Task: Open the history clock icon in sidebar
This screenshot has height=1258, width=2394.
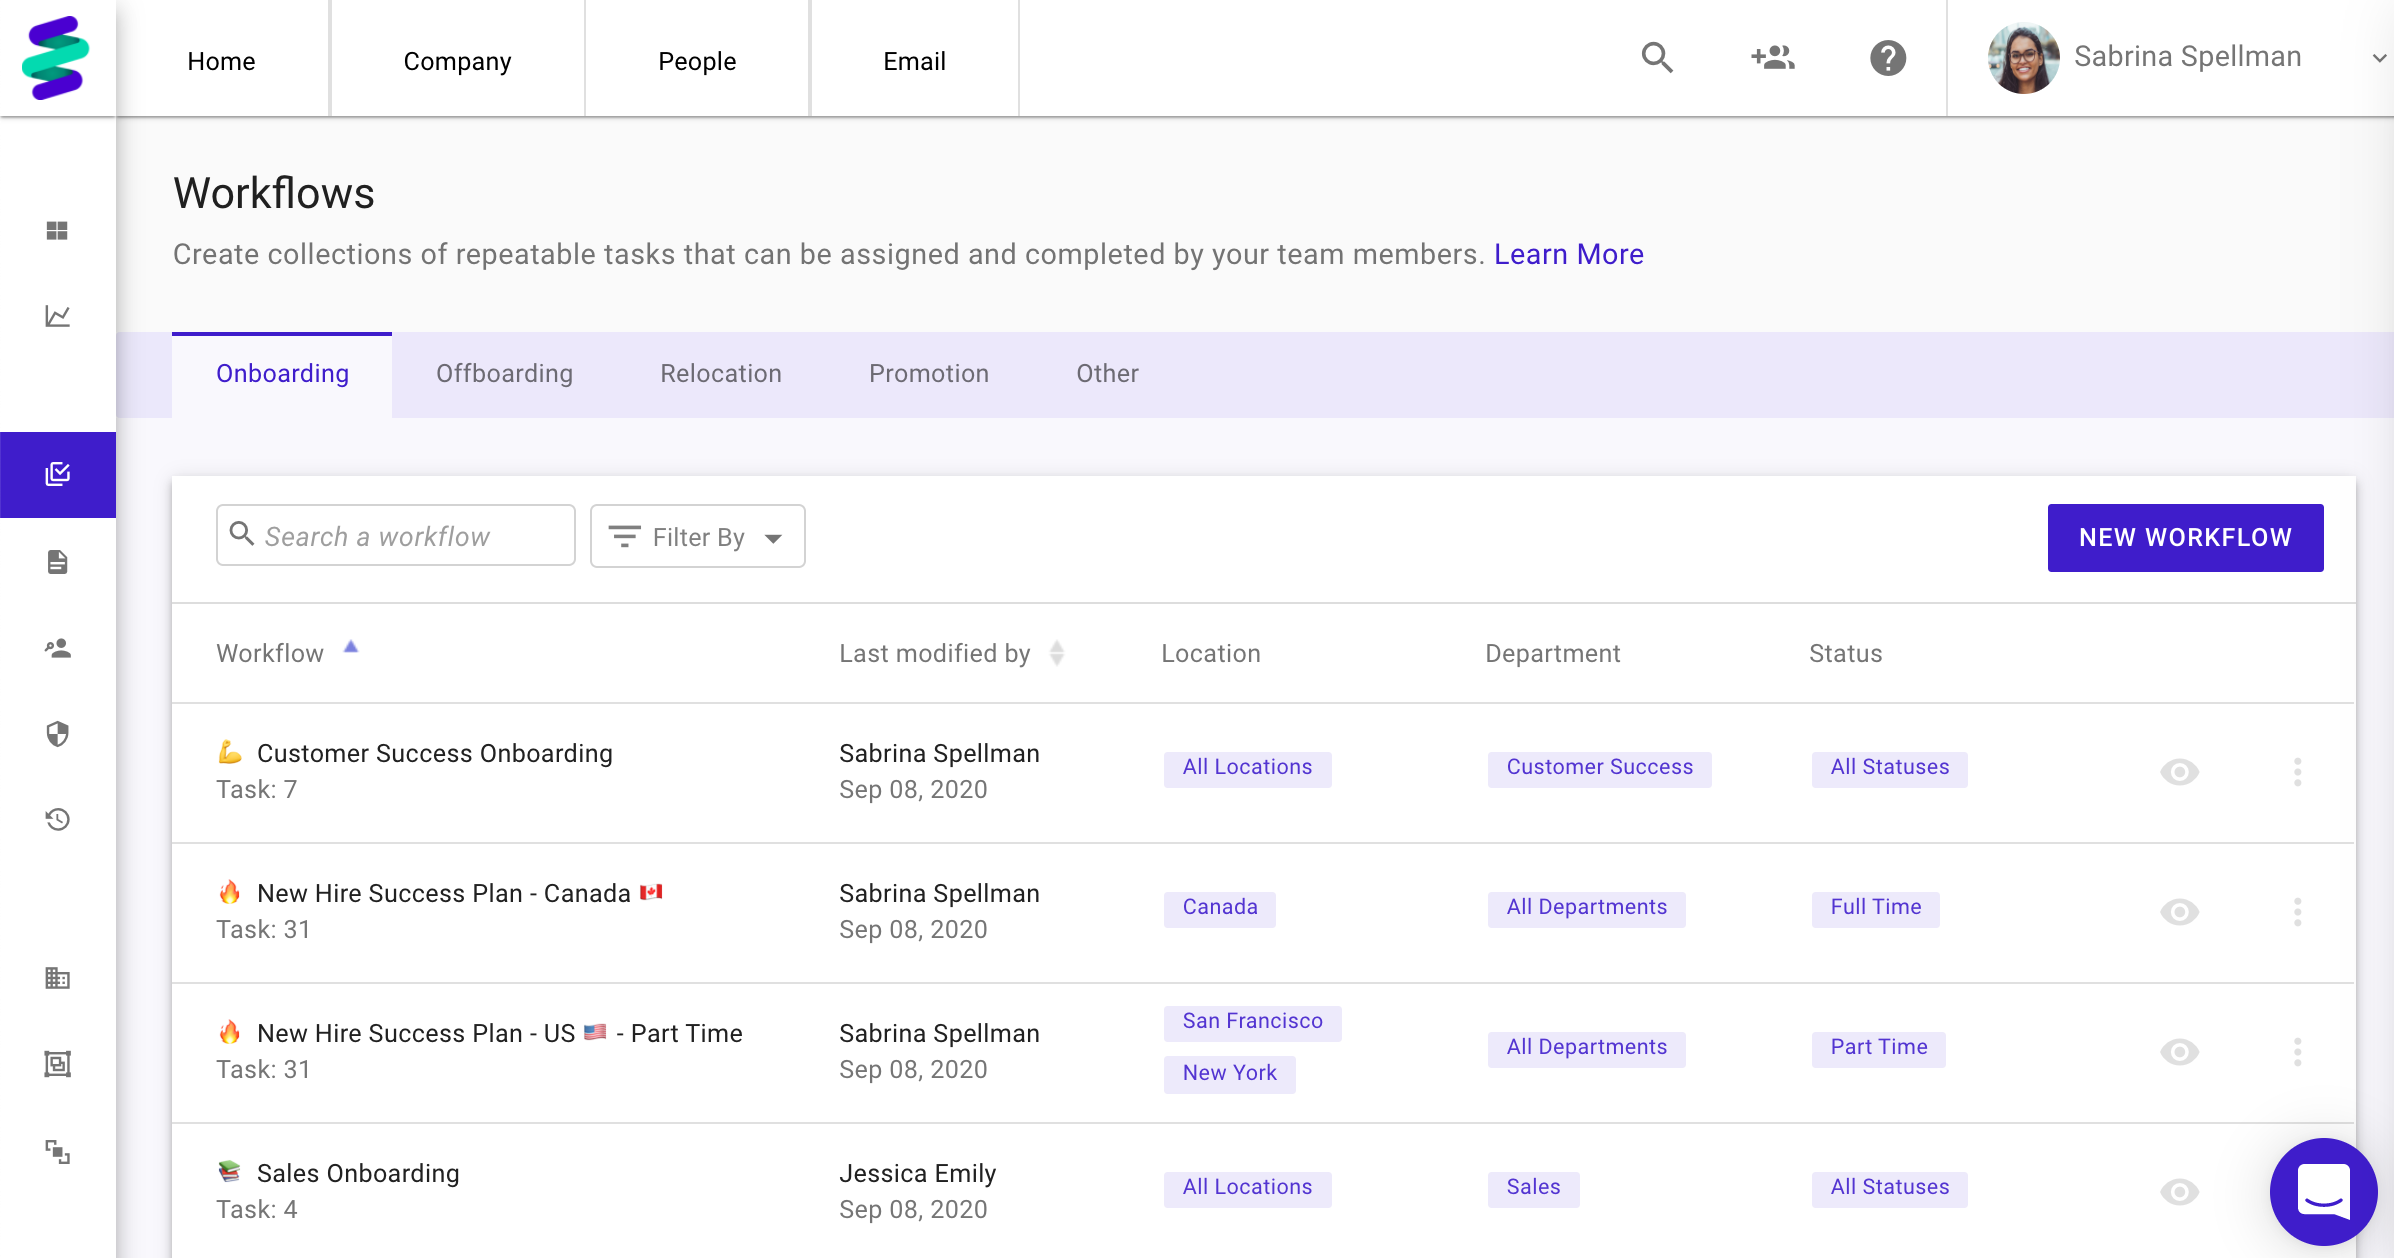Action: 58,820
